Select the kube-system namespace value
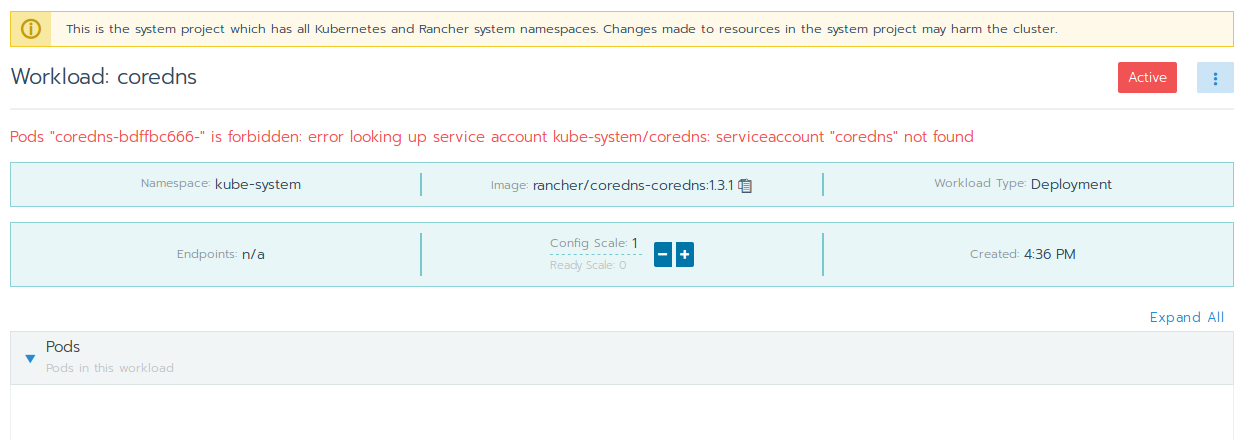Screen dimensions: 1252x440 pos(258,184)
